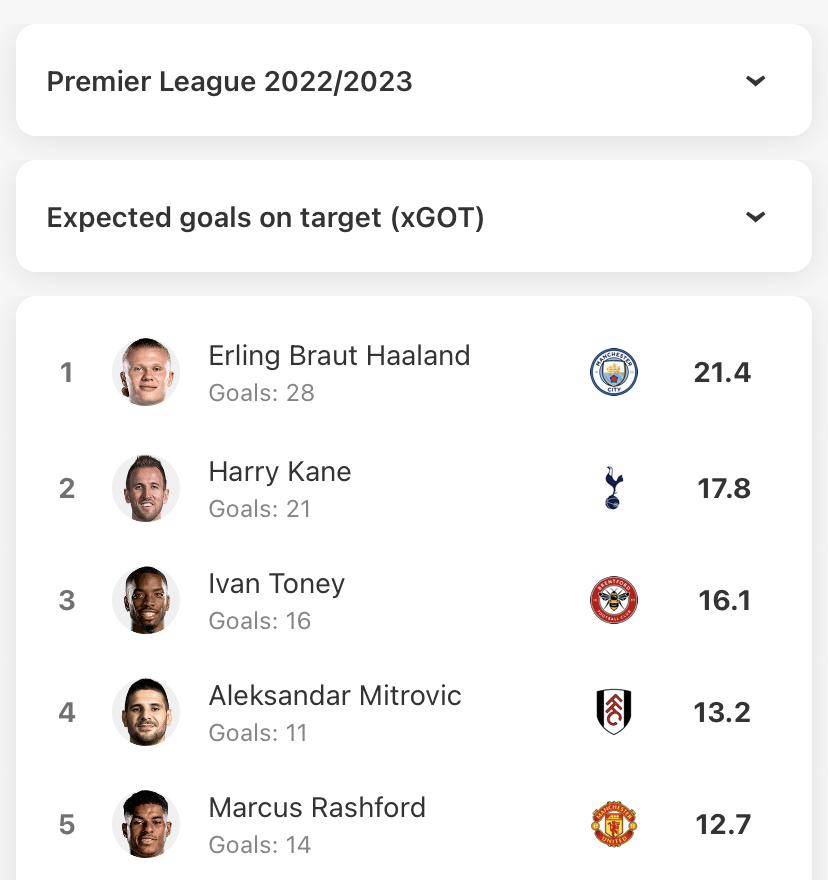Viewport: 828px width, 880px height.
Task: Select the Ivan Toney name link
Action: pos(276,584)
